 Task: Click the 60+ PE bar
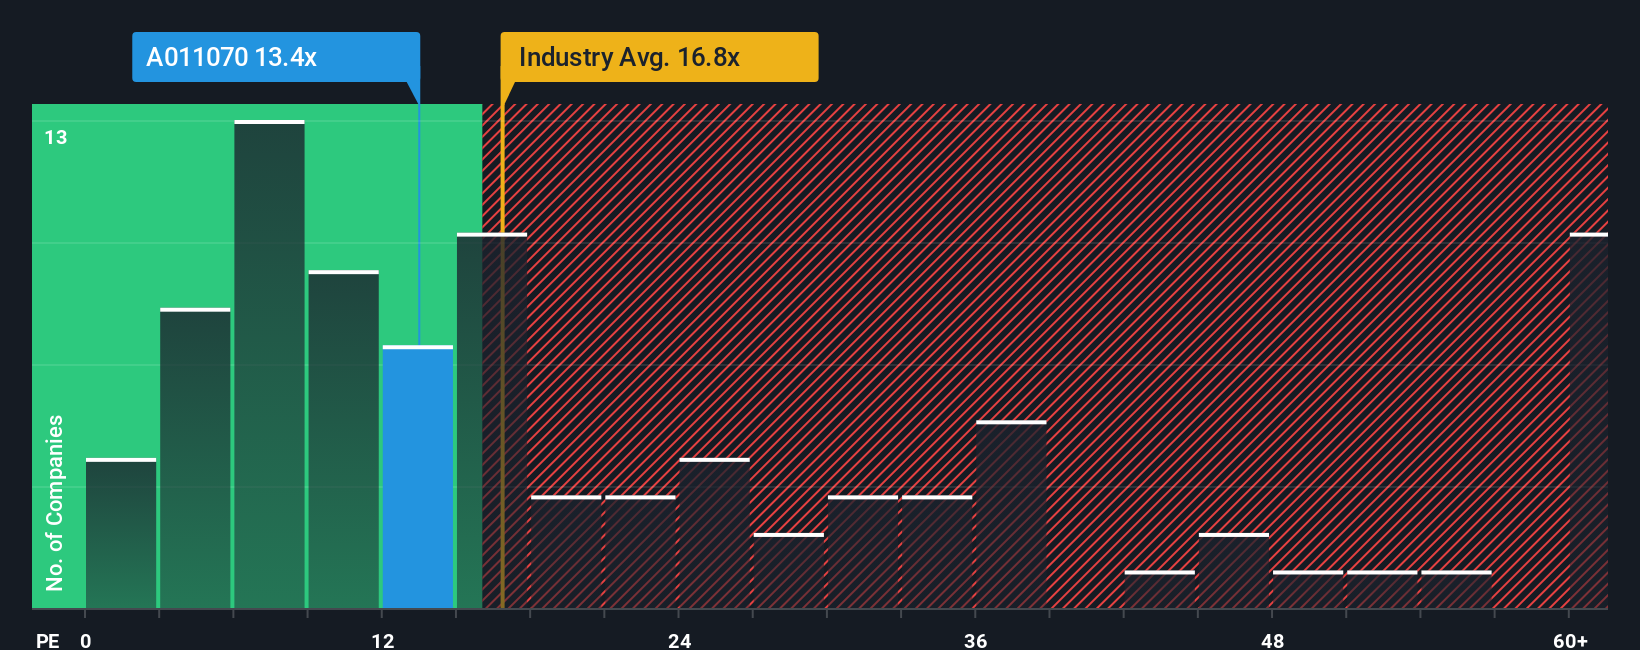1589,421
